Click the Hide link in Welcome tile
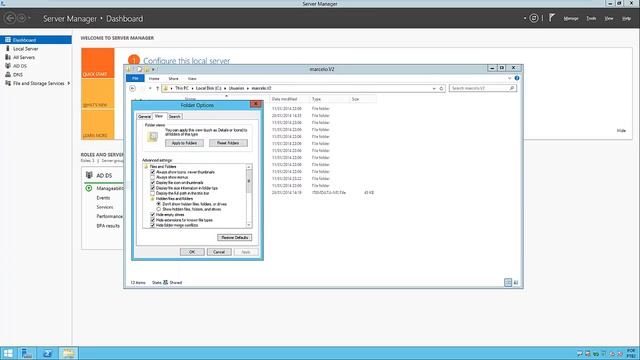 coord(621,131)
